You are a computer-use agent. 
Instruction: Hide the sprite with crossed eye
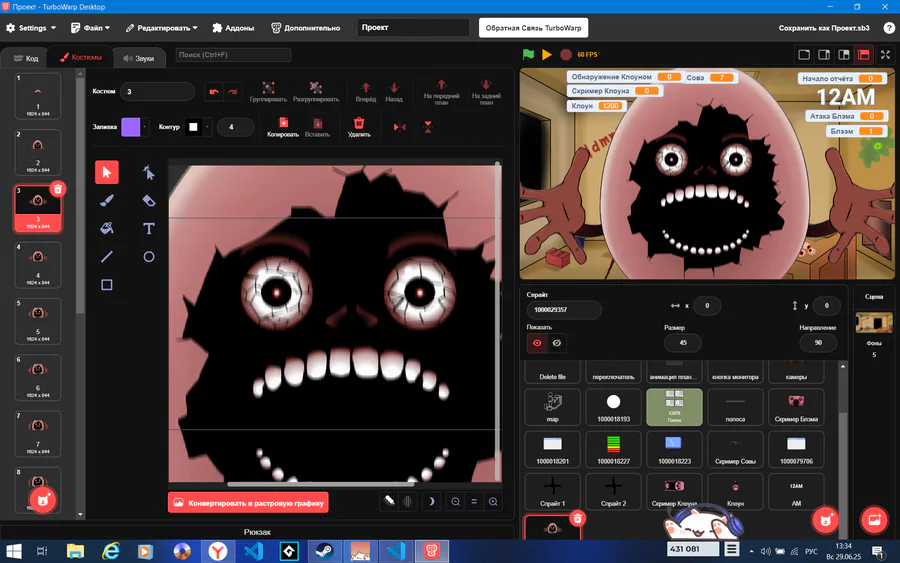(557, 343)
